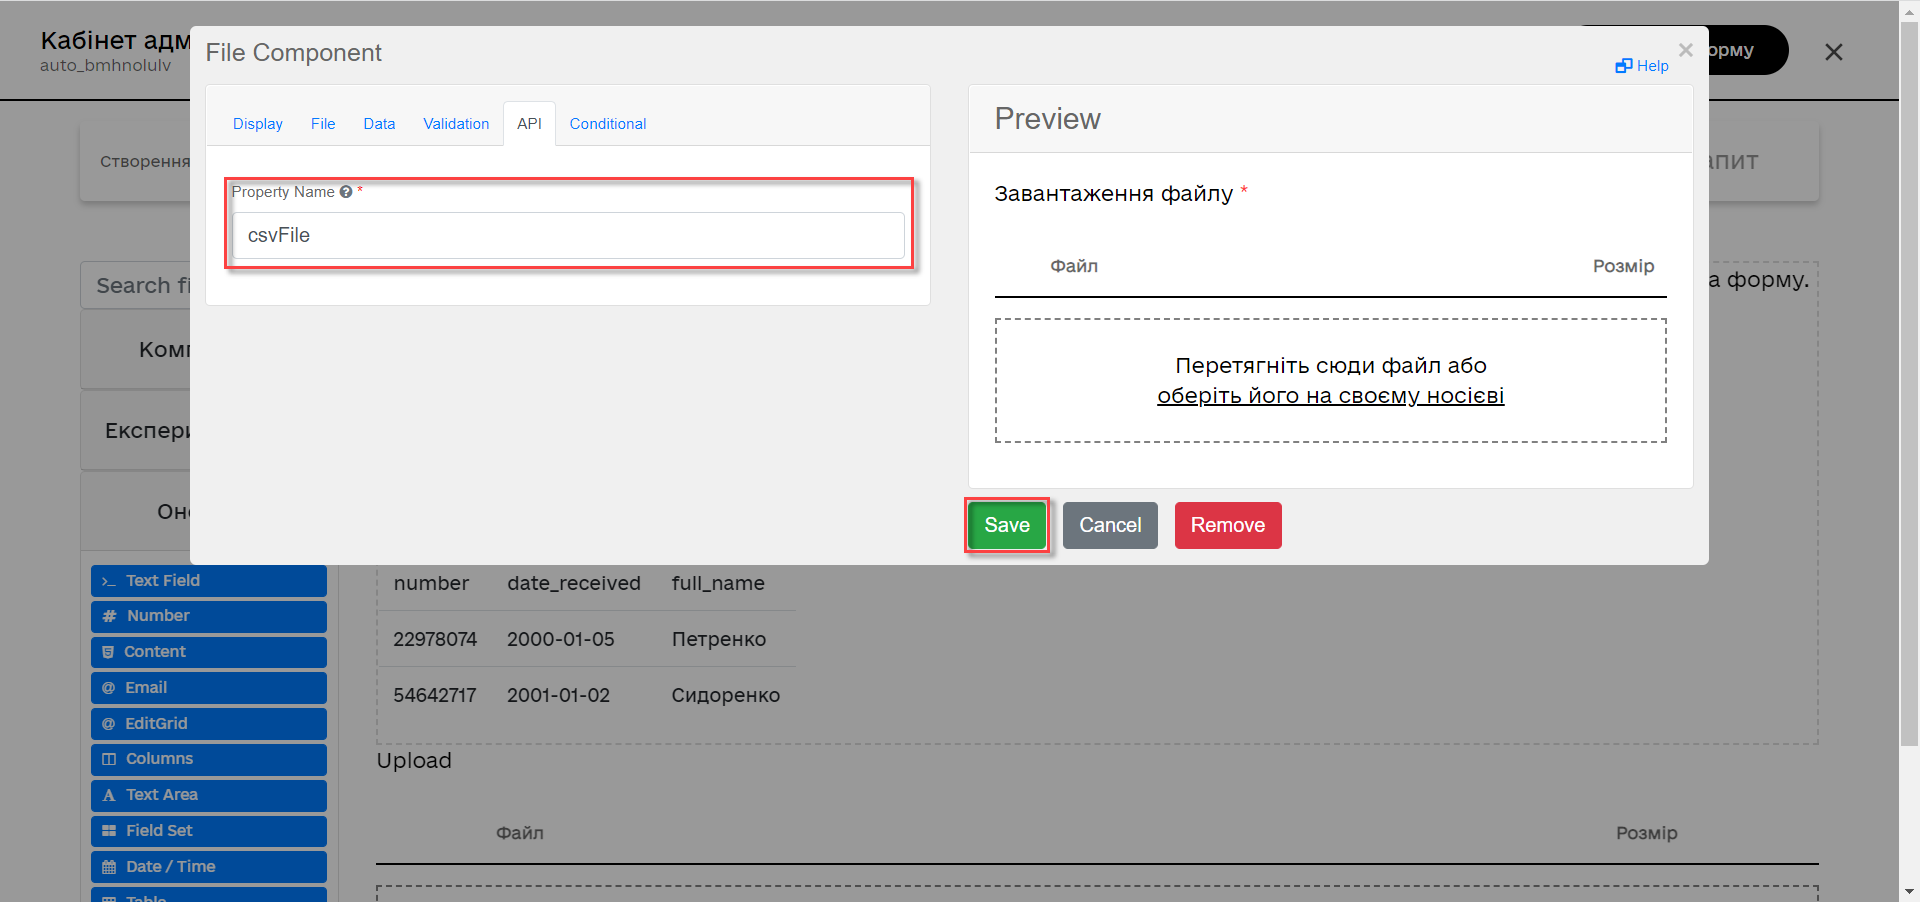Click the dashed file drop zone in Preview

point(1330,381)
